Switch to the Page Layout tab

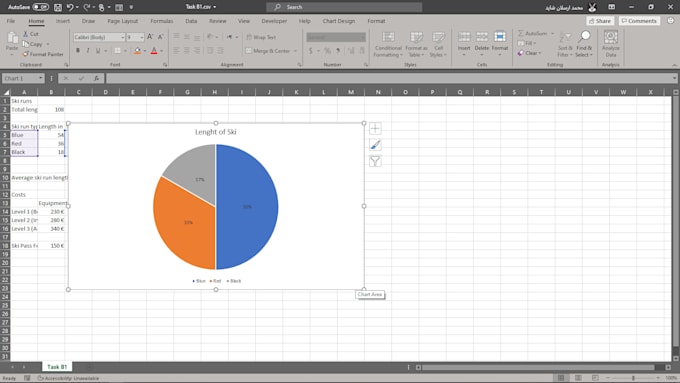(122, 21)
